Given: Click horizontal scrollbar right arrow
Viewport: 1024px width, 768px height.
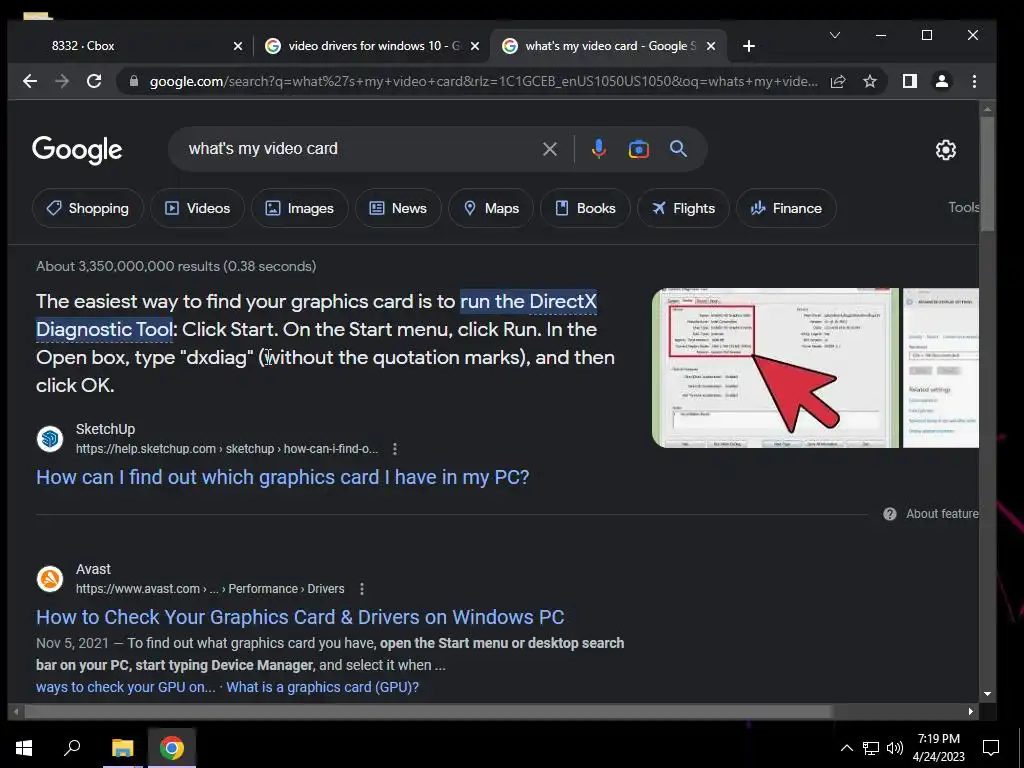Looking at the screenshot, I should coord(970,711).
